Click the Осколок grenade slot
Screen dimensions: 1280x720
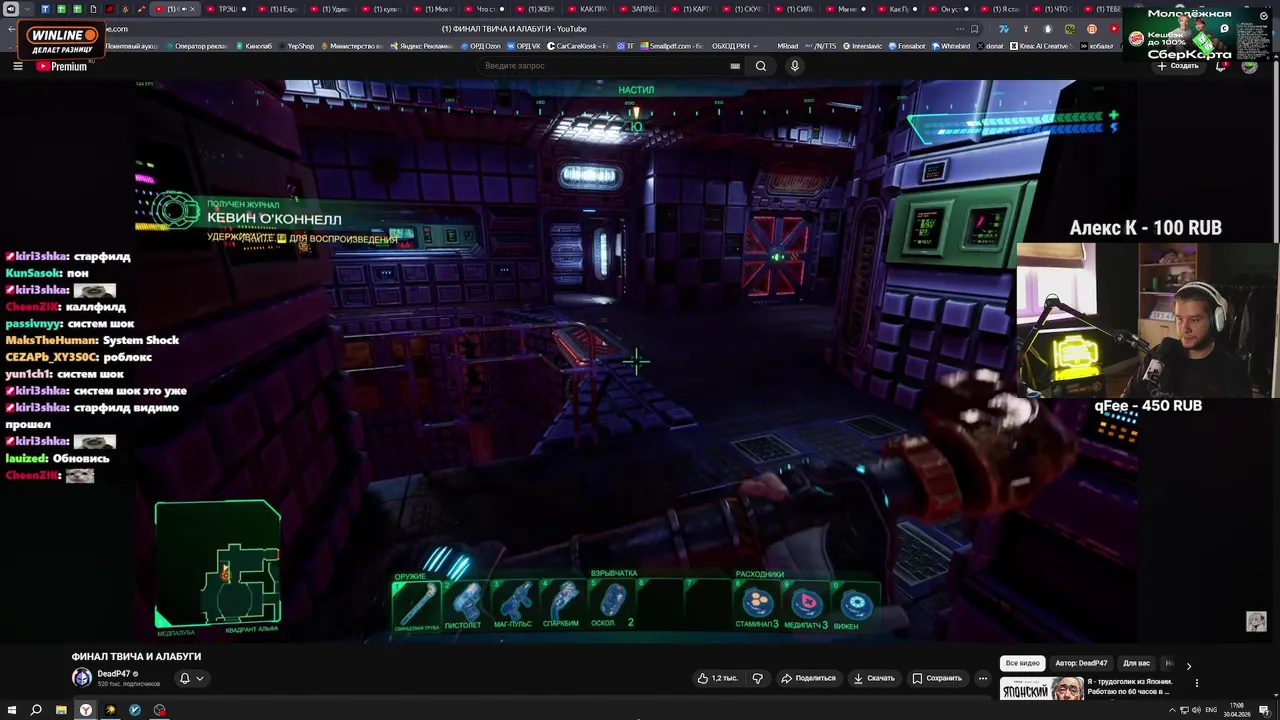tap(610, 603)
